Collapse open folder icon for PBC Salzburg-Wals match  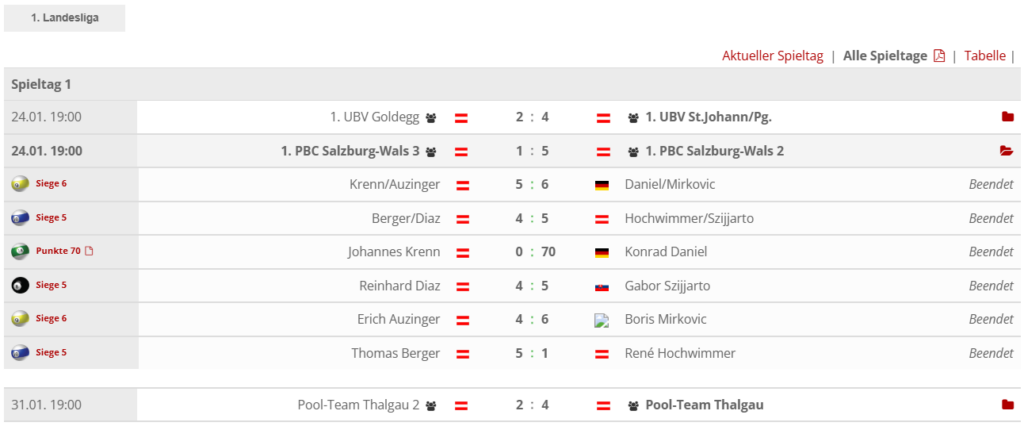coord(1007,151)
